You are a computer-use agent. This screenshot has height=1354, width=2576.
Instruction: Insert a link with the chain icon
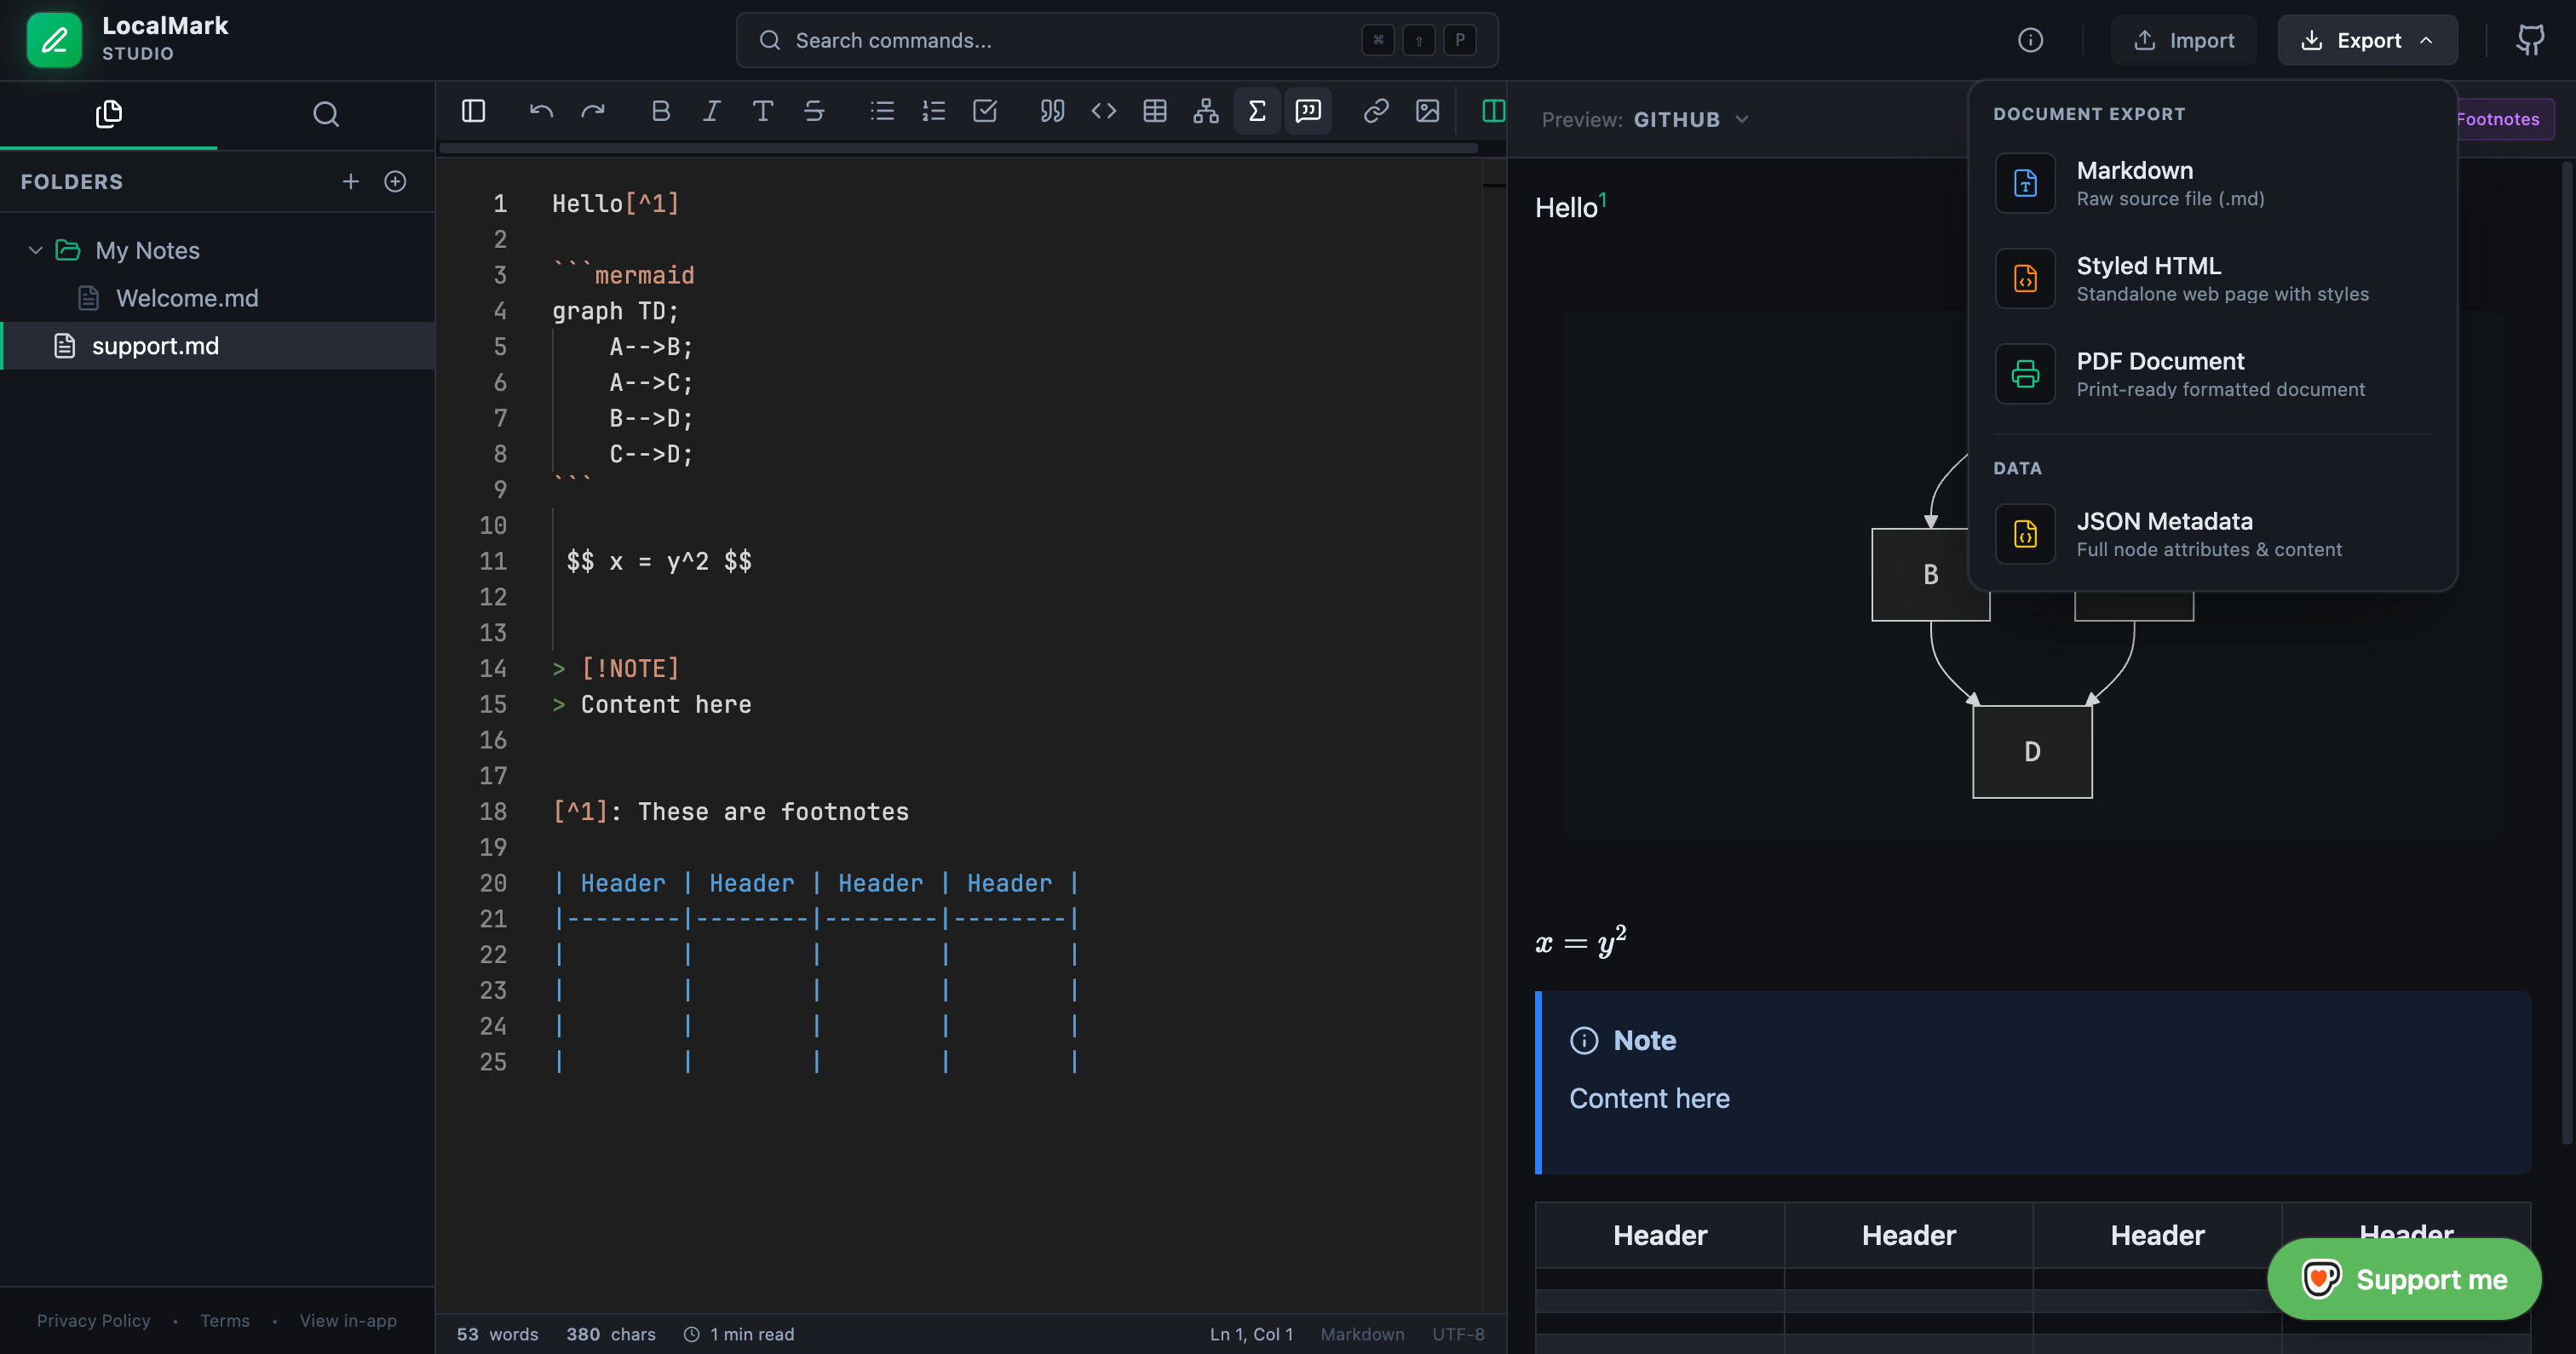click(1376, 111)
